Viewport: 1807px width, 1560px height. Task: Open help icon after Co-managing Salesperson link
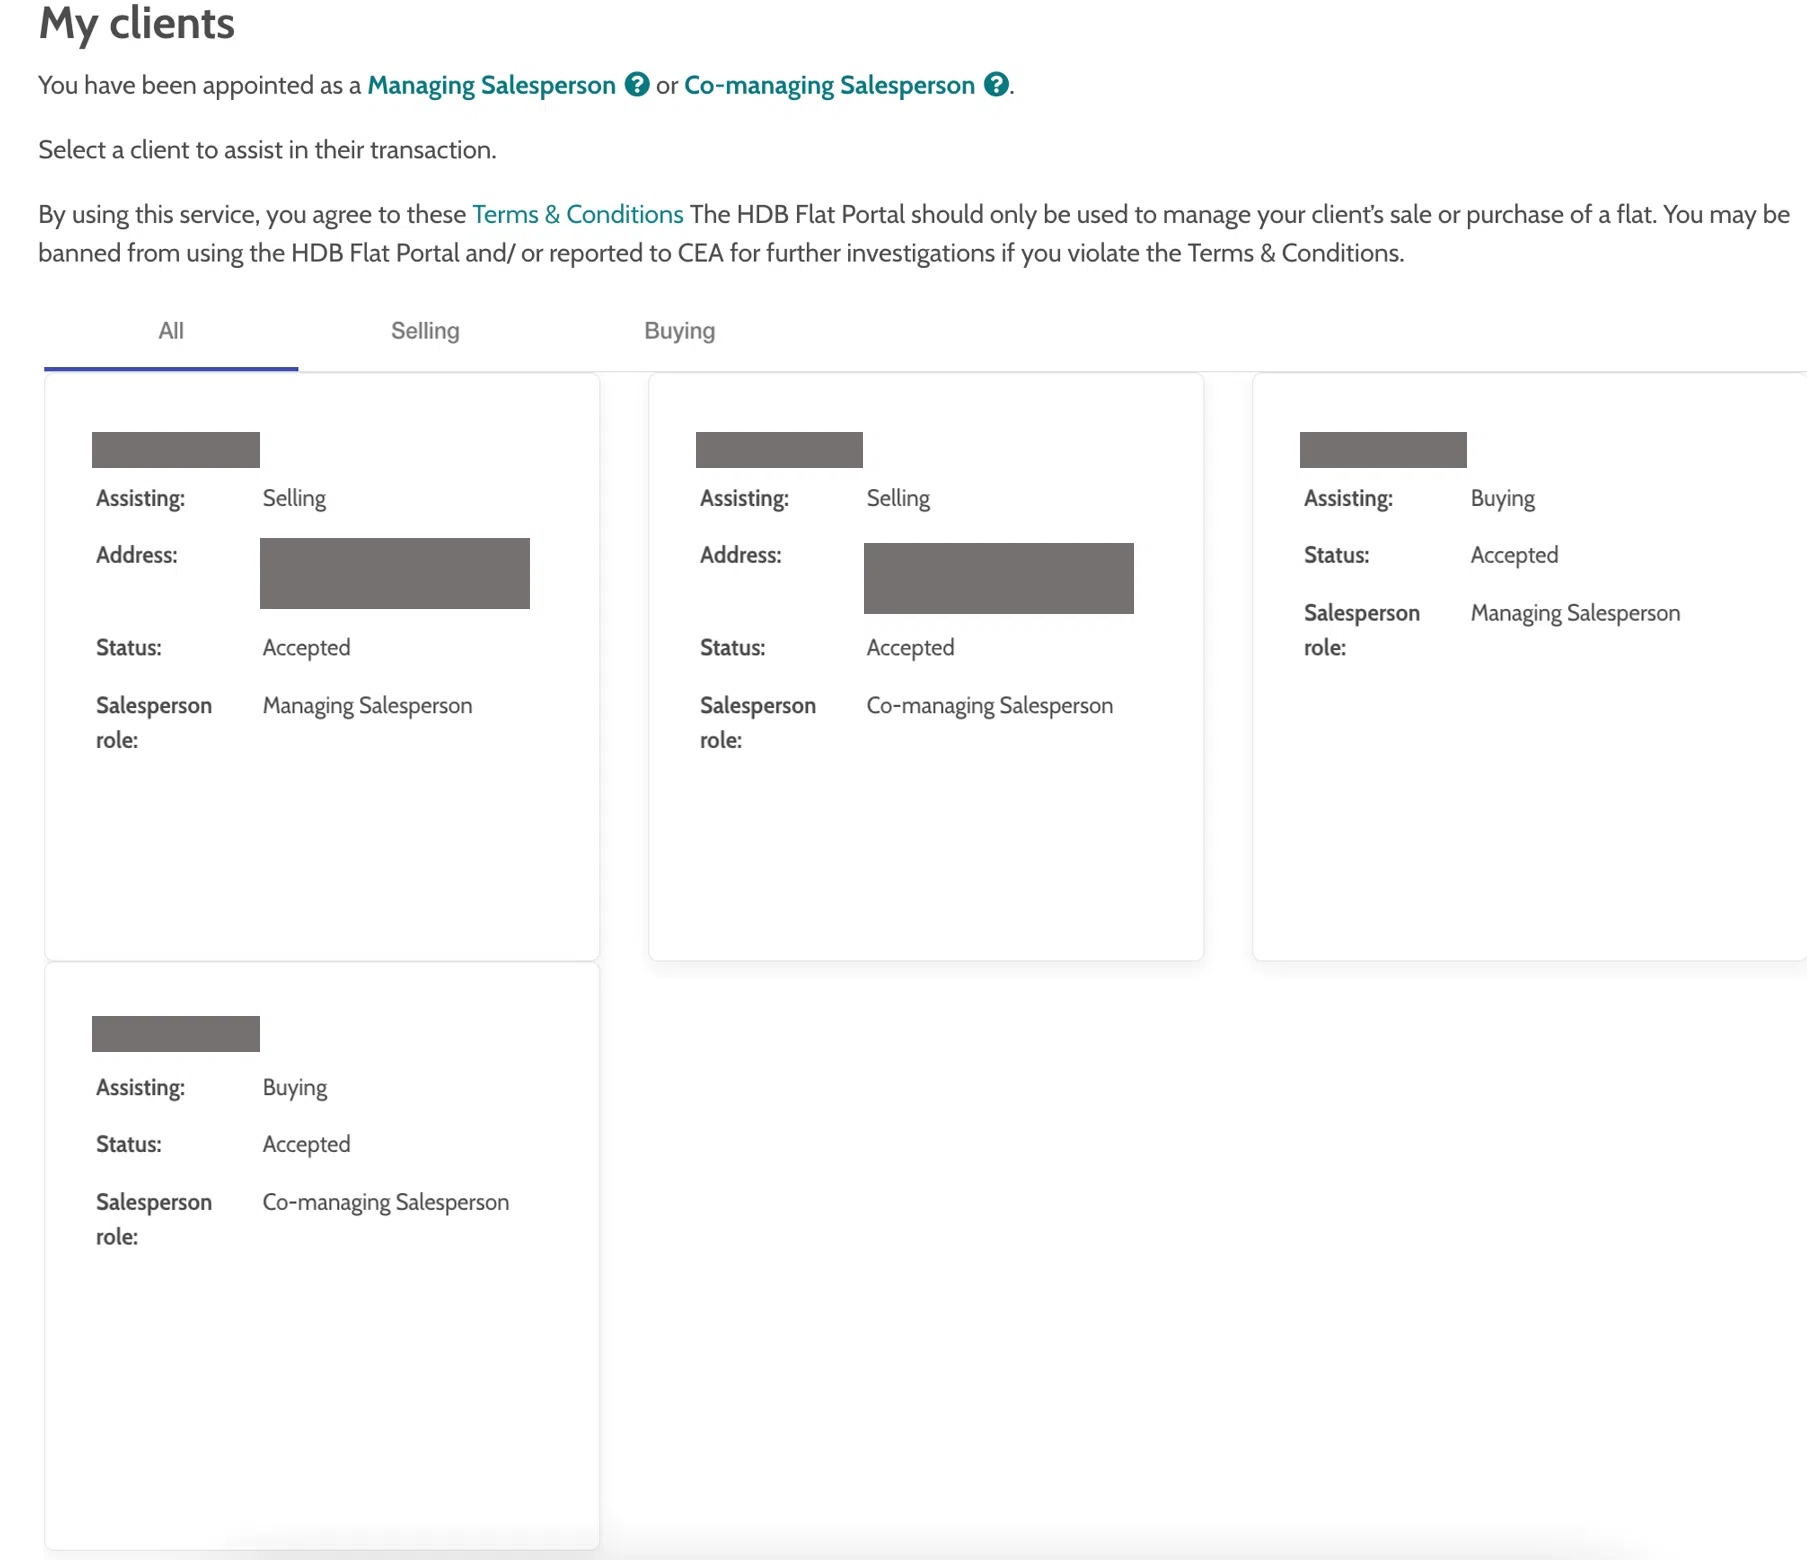click(x=996, y=85)
